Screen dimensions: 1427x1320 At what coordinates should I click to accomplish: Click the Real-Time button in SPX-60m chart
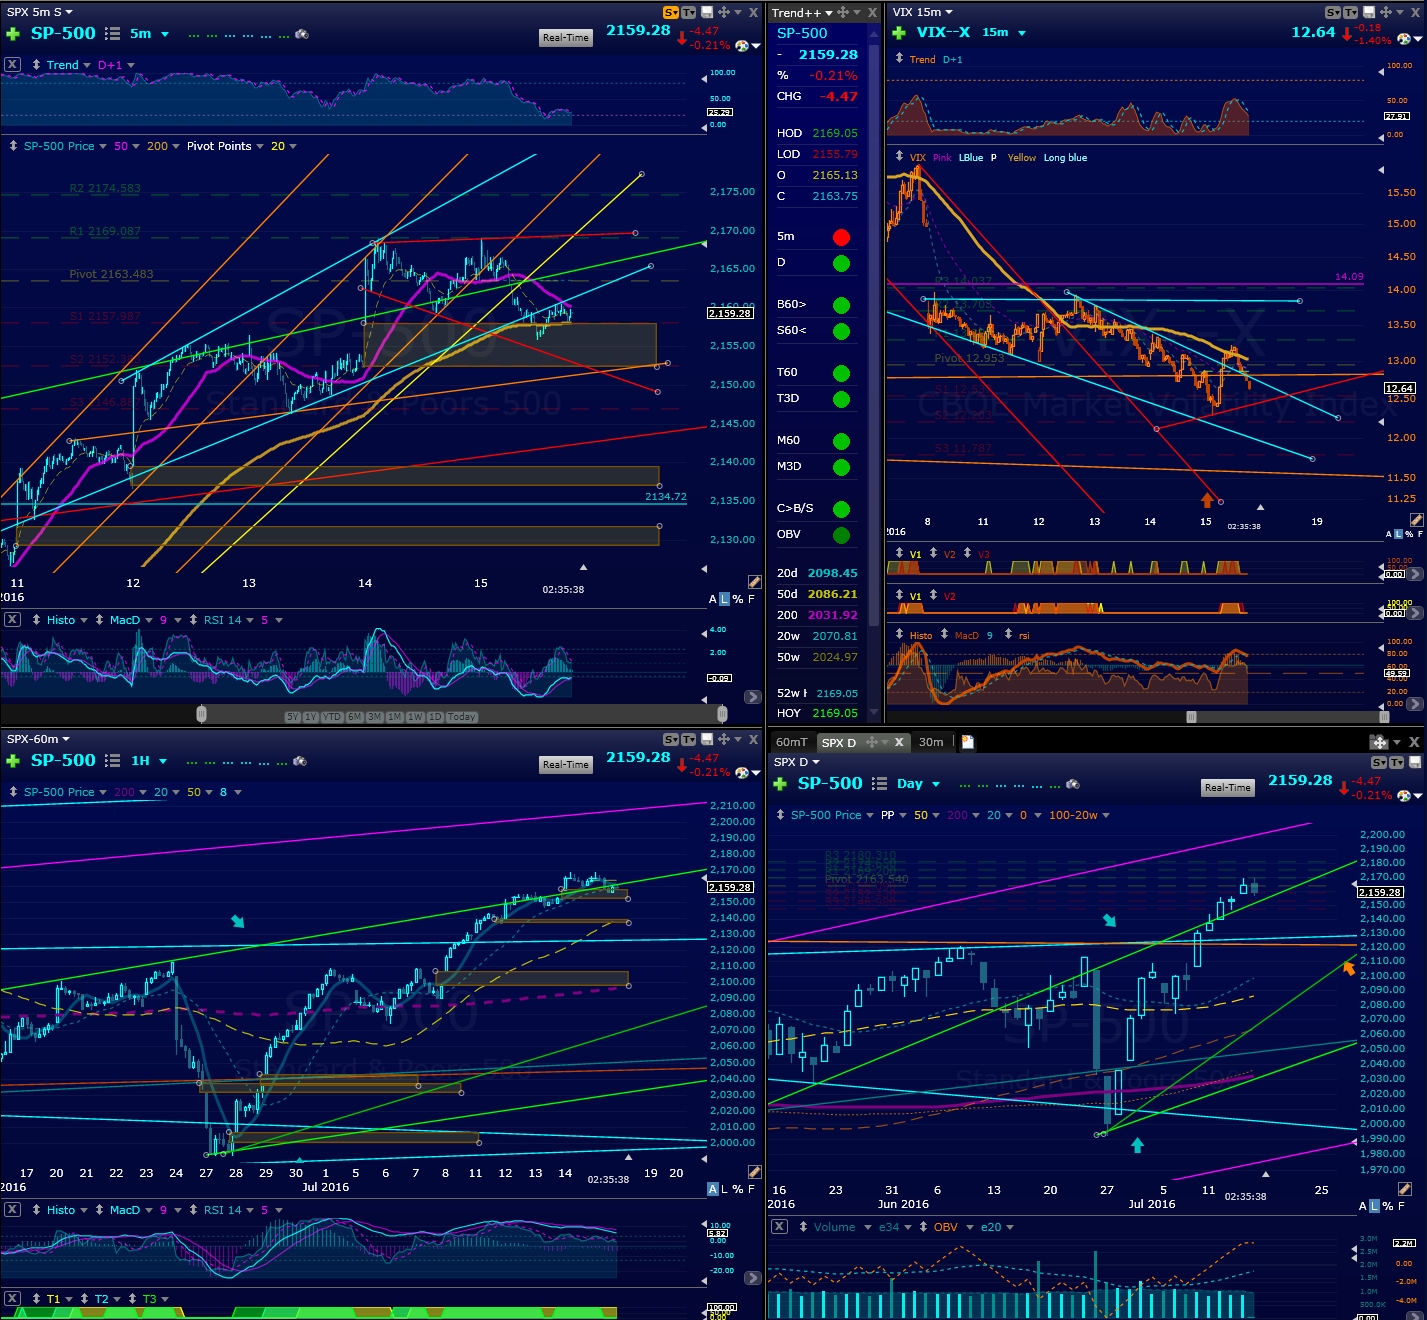click(566, 765)
